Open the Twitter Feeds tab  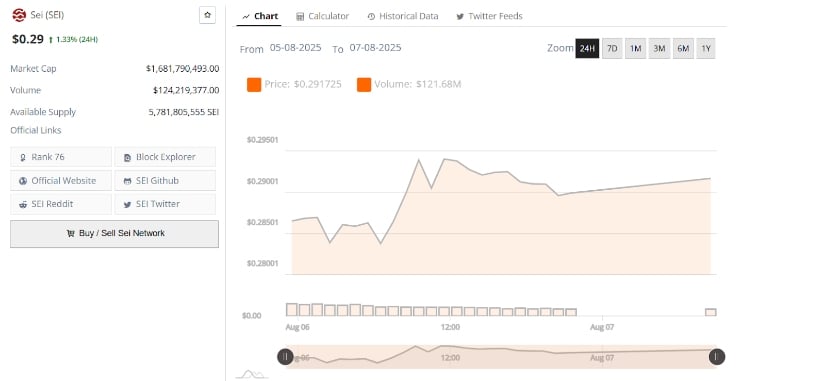pyautogui.click(x=489, y=16)
